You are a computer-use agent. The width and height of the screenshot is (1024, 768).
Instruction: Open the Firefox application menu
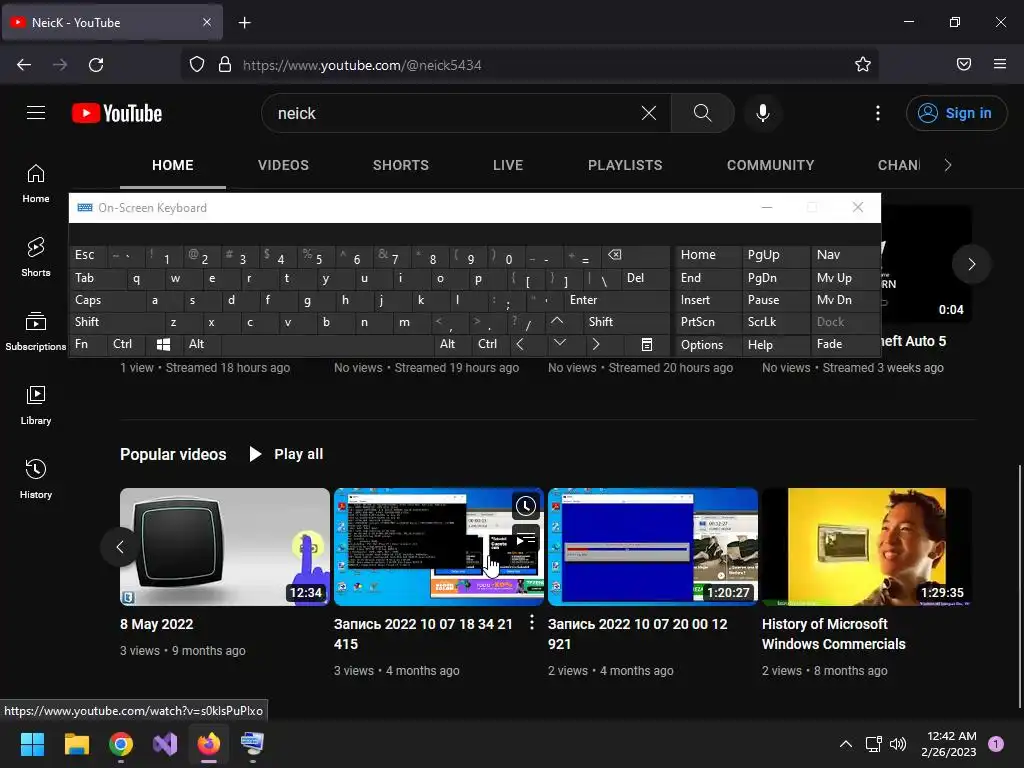click(1000, 64)
